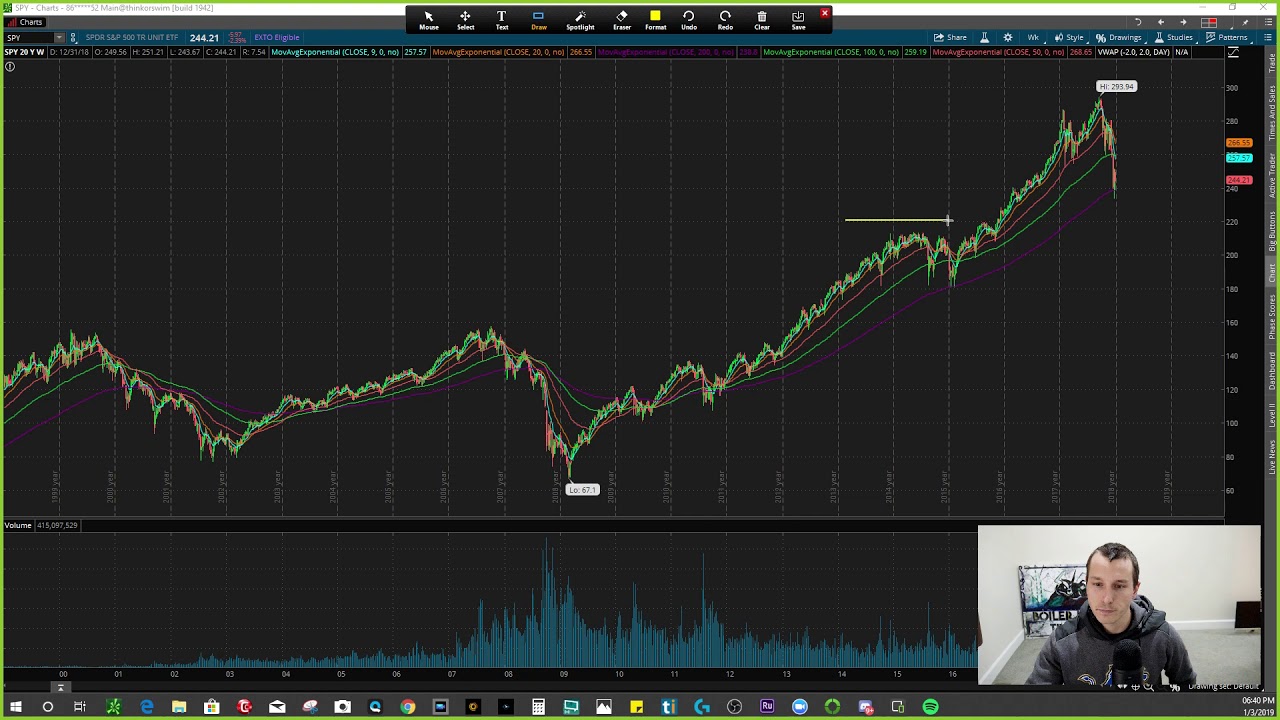Save the annotated screenshot

click(x=798, y=19)
